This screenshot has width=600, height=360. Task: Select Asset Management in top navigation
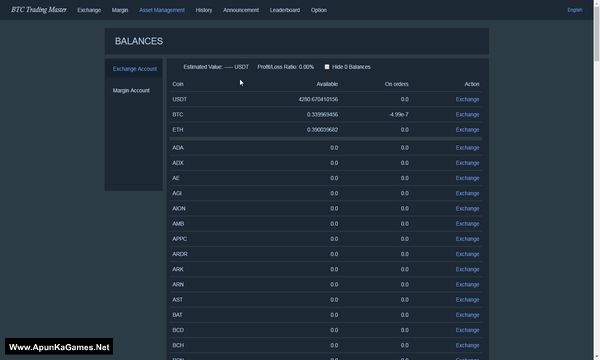[162, 10]
